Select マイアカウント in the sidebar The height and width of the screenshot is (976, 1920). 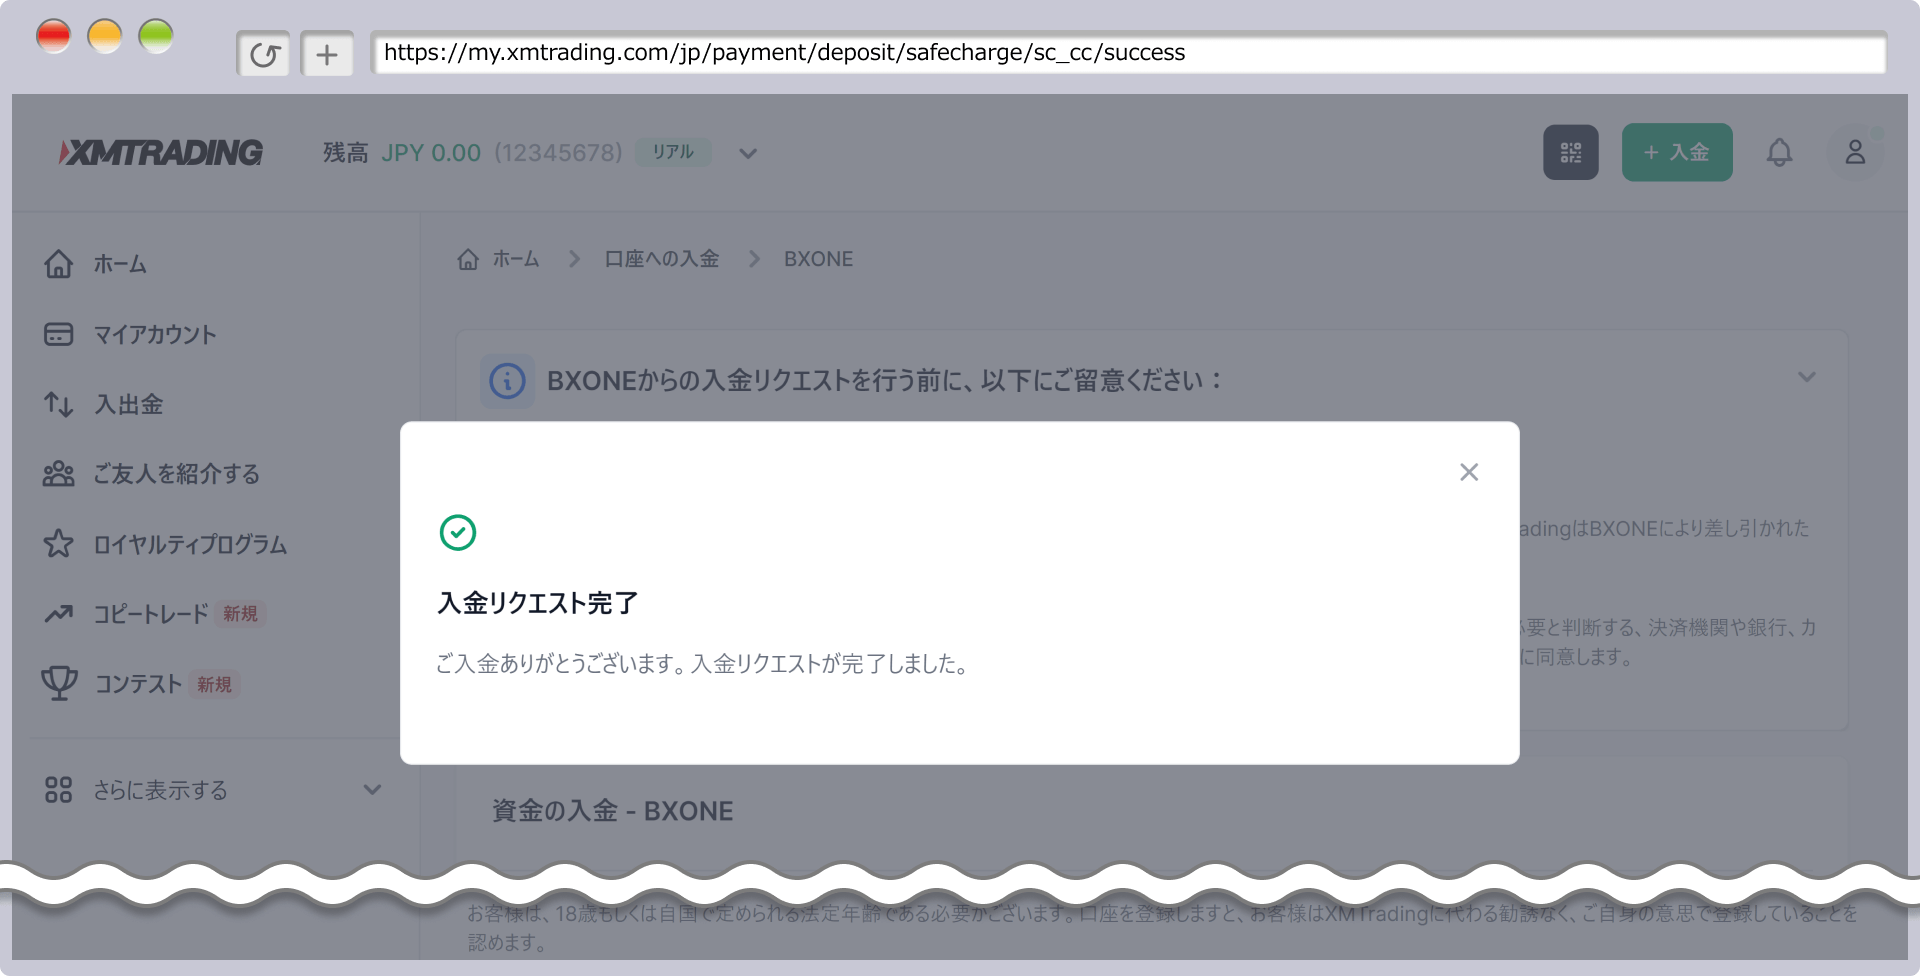point(154,335)
